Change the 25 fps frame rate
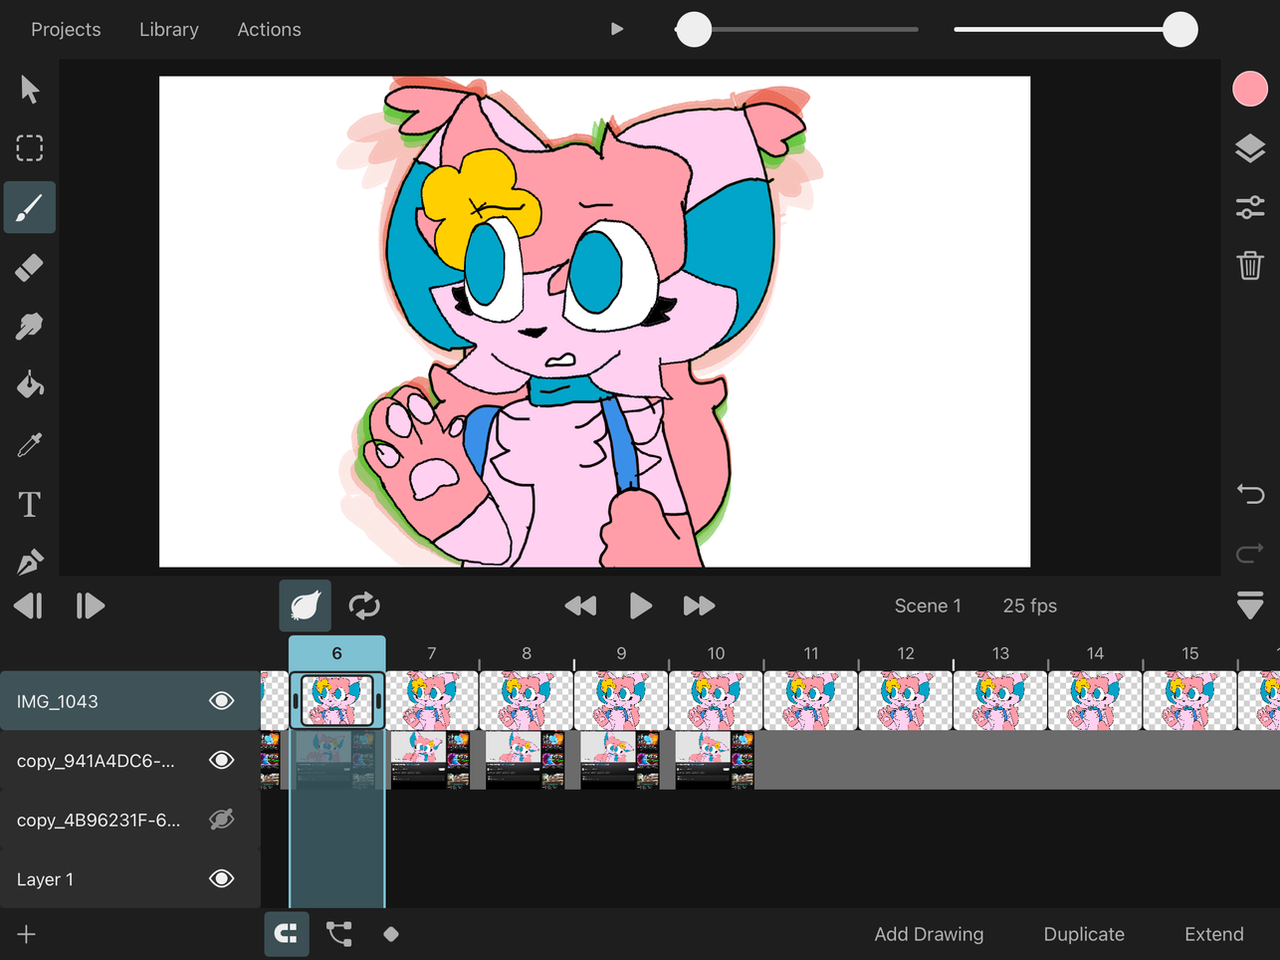Screen dimensions: 1280x960 click(1030, 605)
